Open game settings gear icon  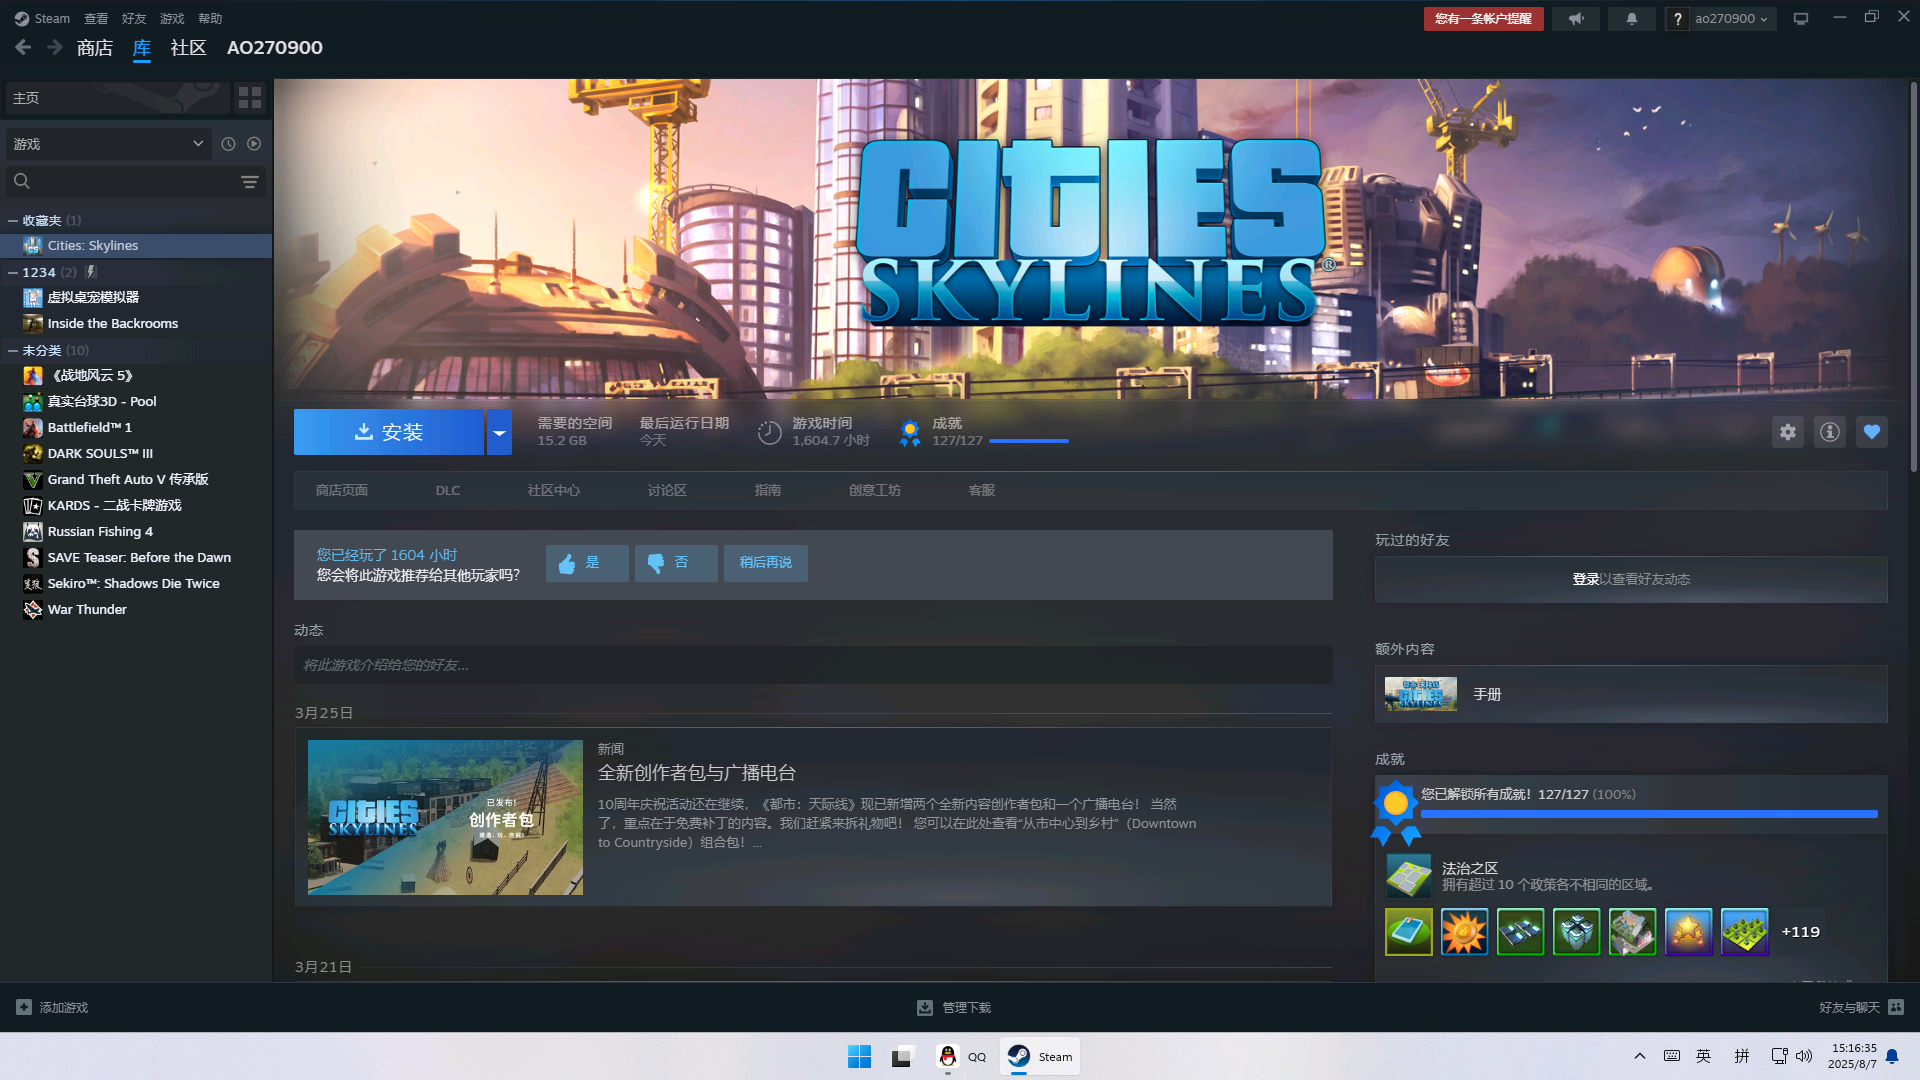(1788, 432)
